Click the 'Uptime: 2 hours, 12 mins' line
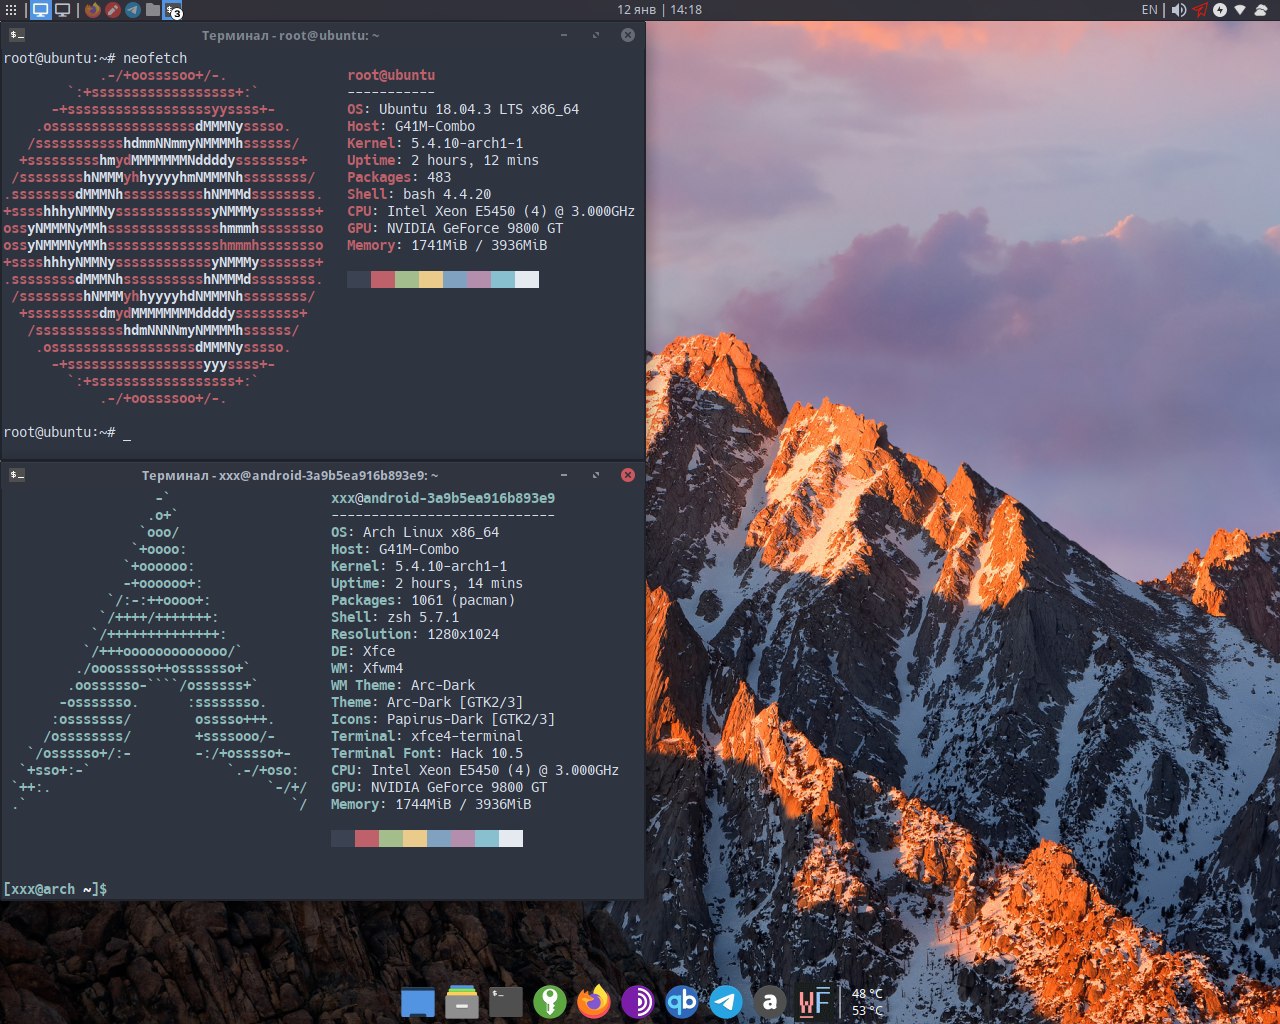Viewport: 1280px width, 1024px height. tap(443, 160)
